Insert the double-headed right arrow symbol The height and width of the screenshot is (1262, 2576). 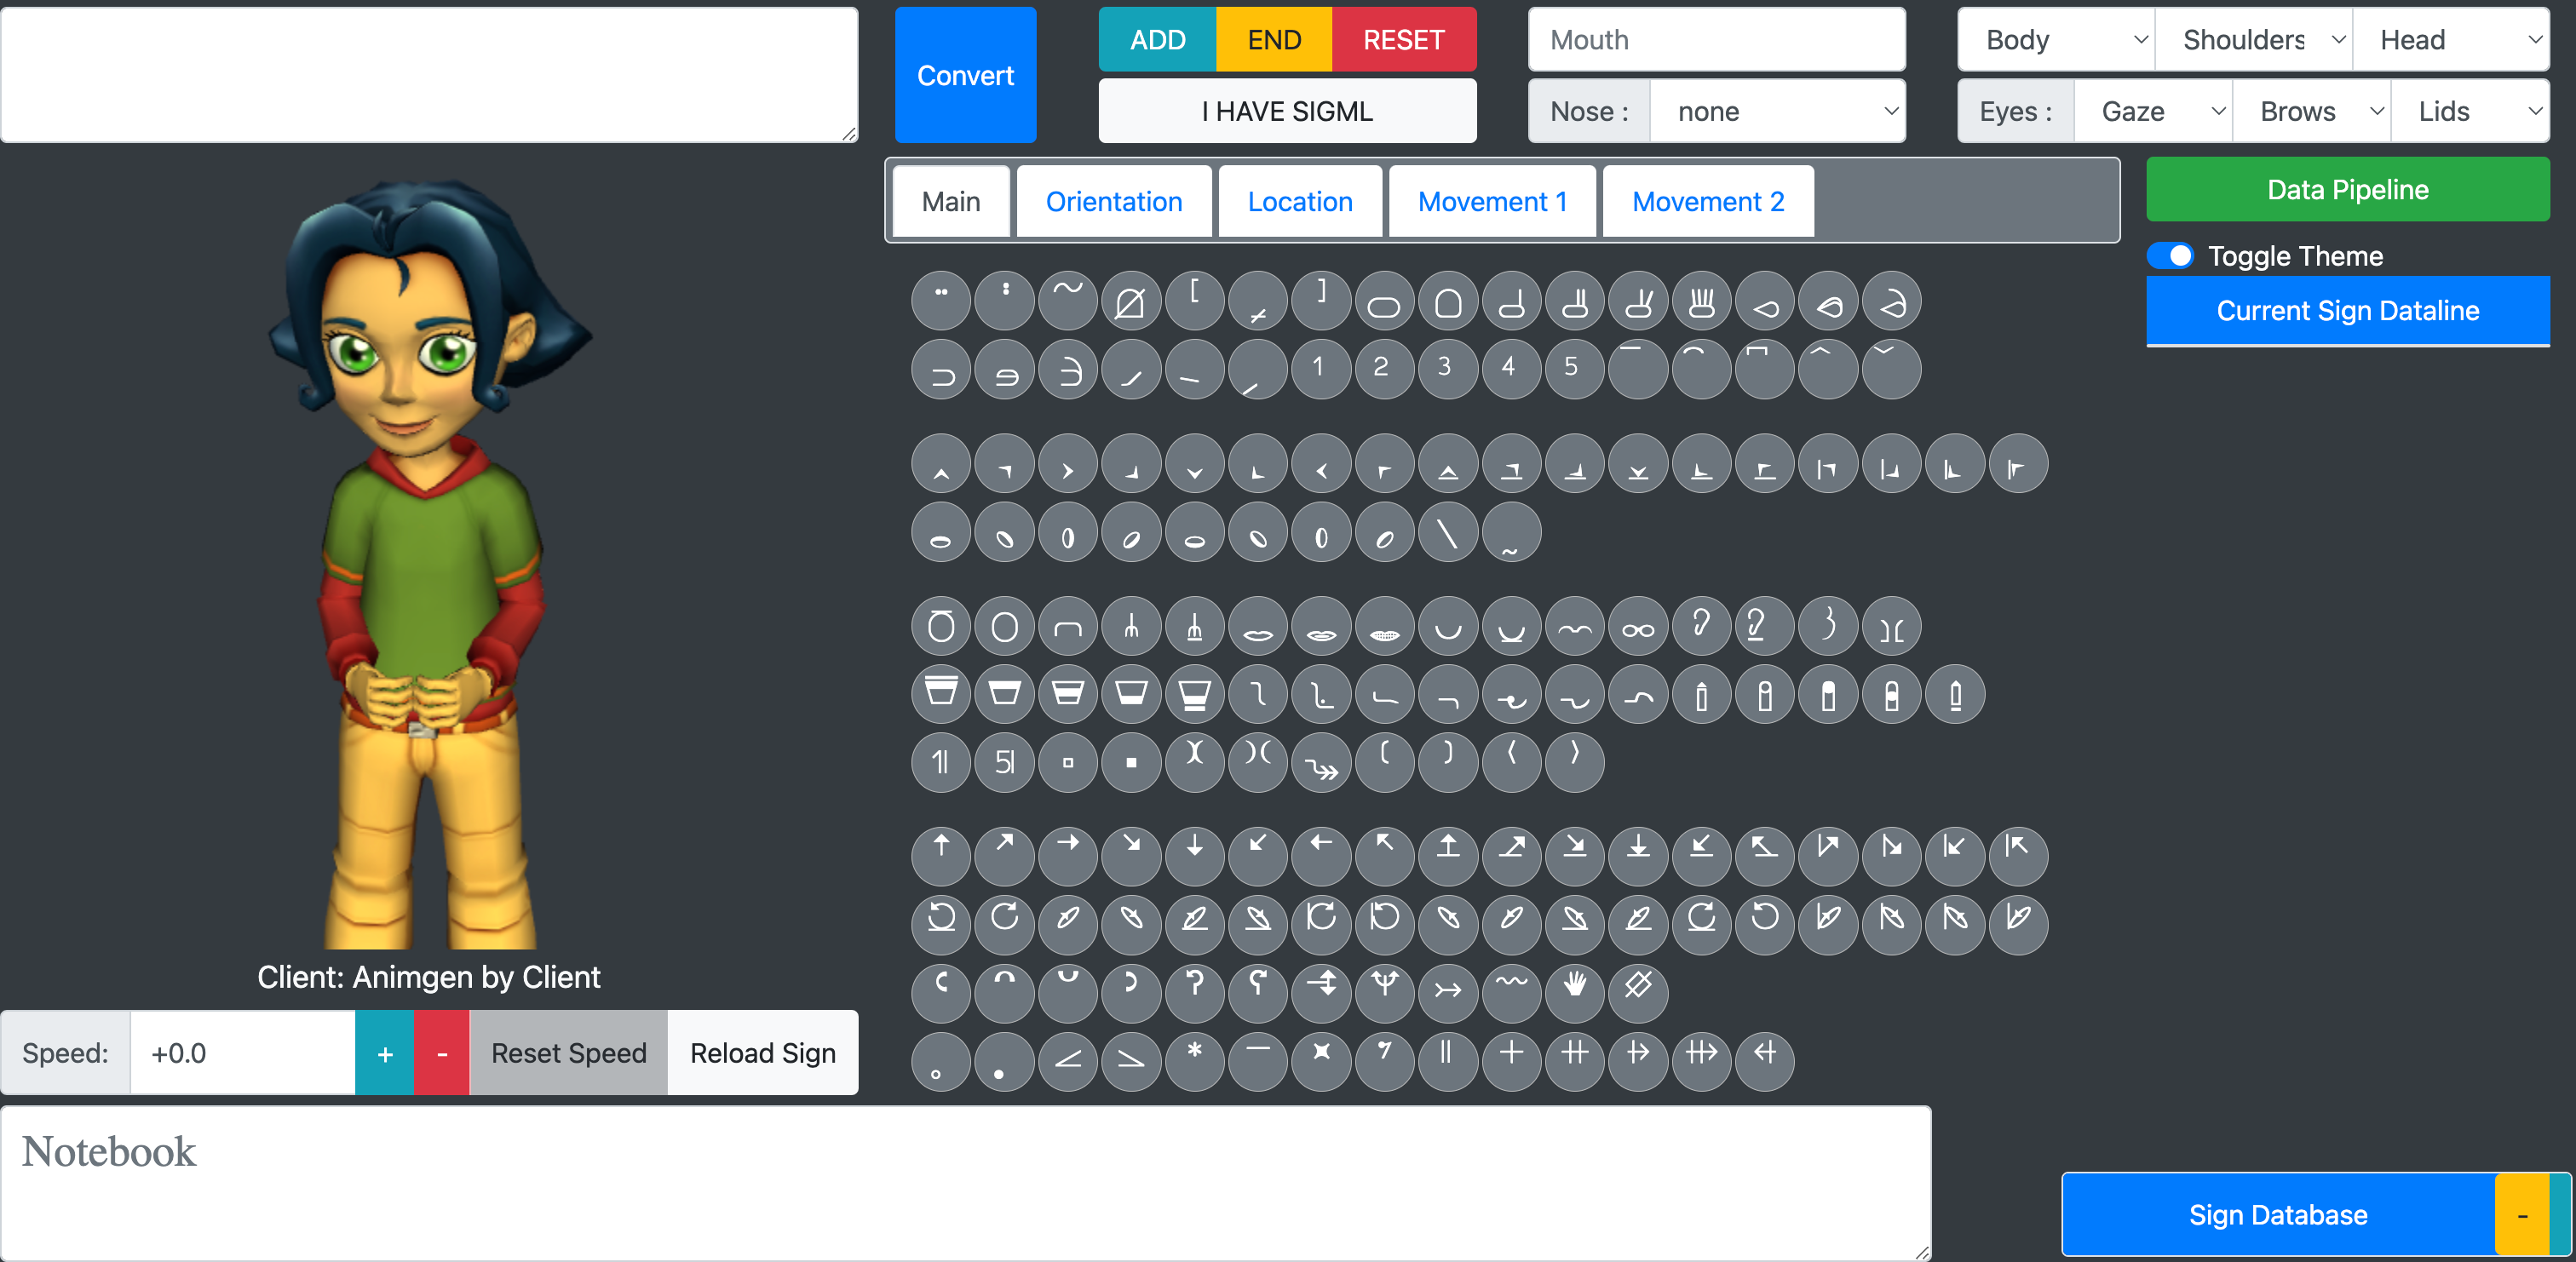click(x=1321, y=763)
